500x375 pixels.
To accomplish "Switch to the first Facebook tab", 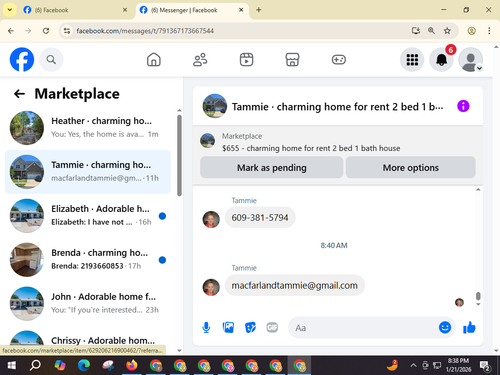I will point(75,10).
